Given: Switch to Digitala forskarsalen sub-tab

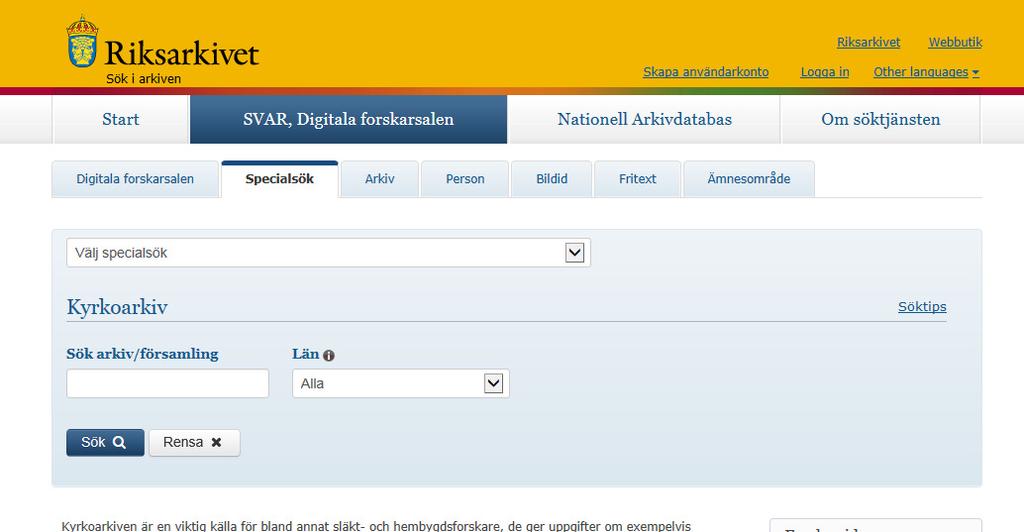Looking at the screenshot, I should [135, 179].
